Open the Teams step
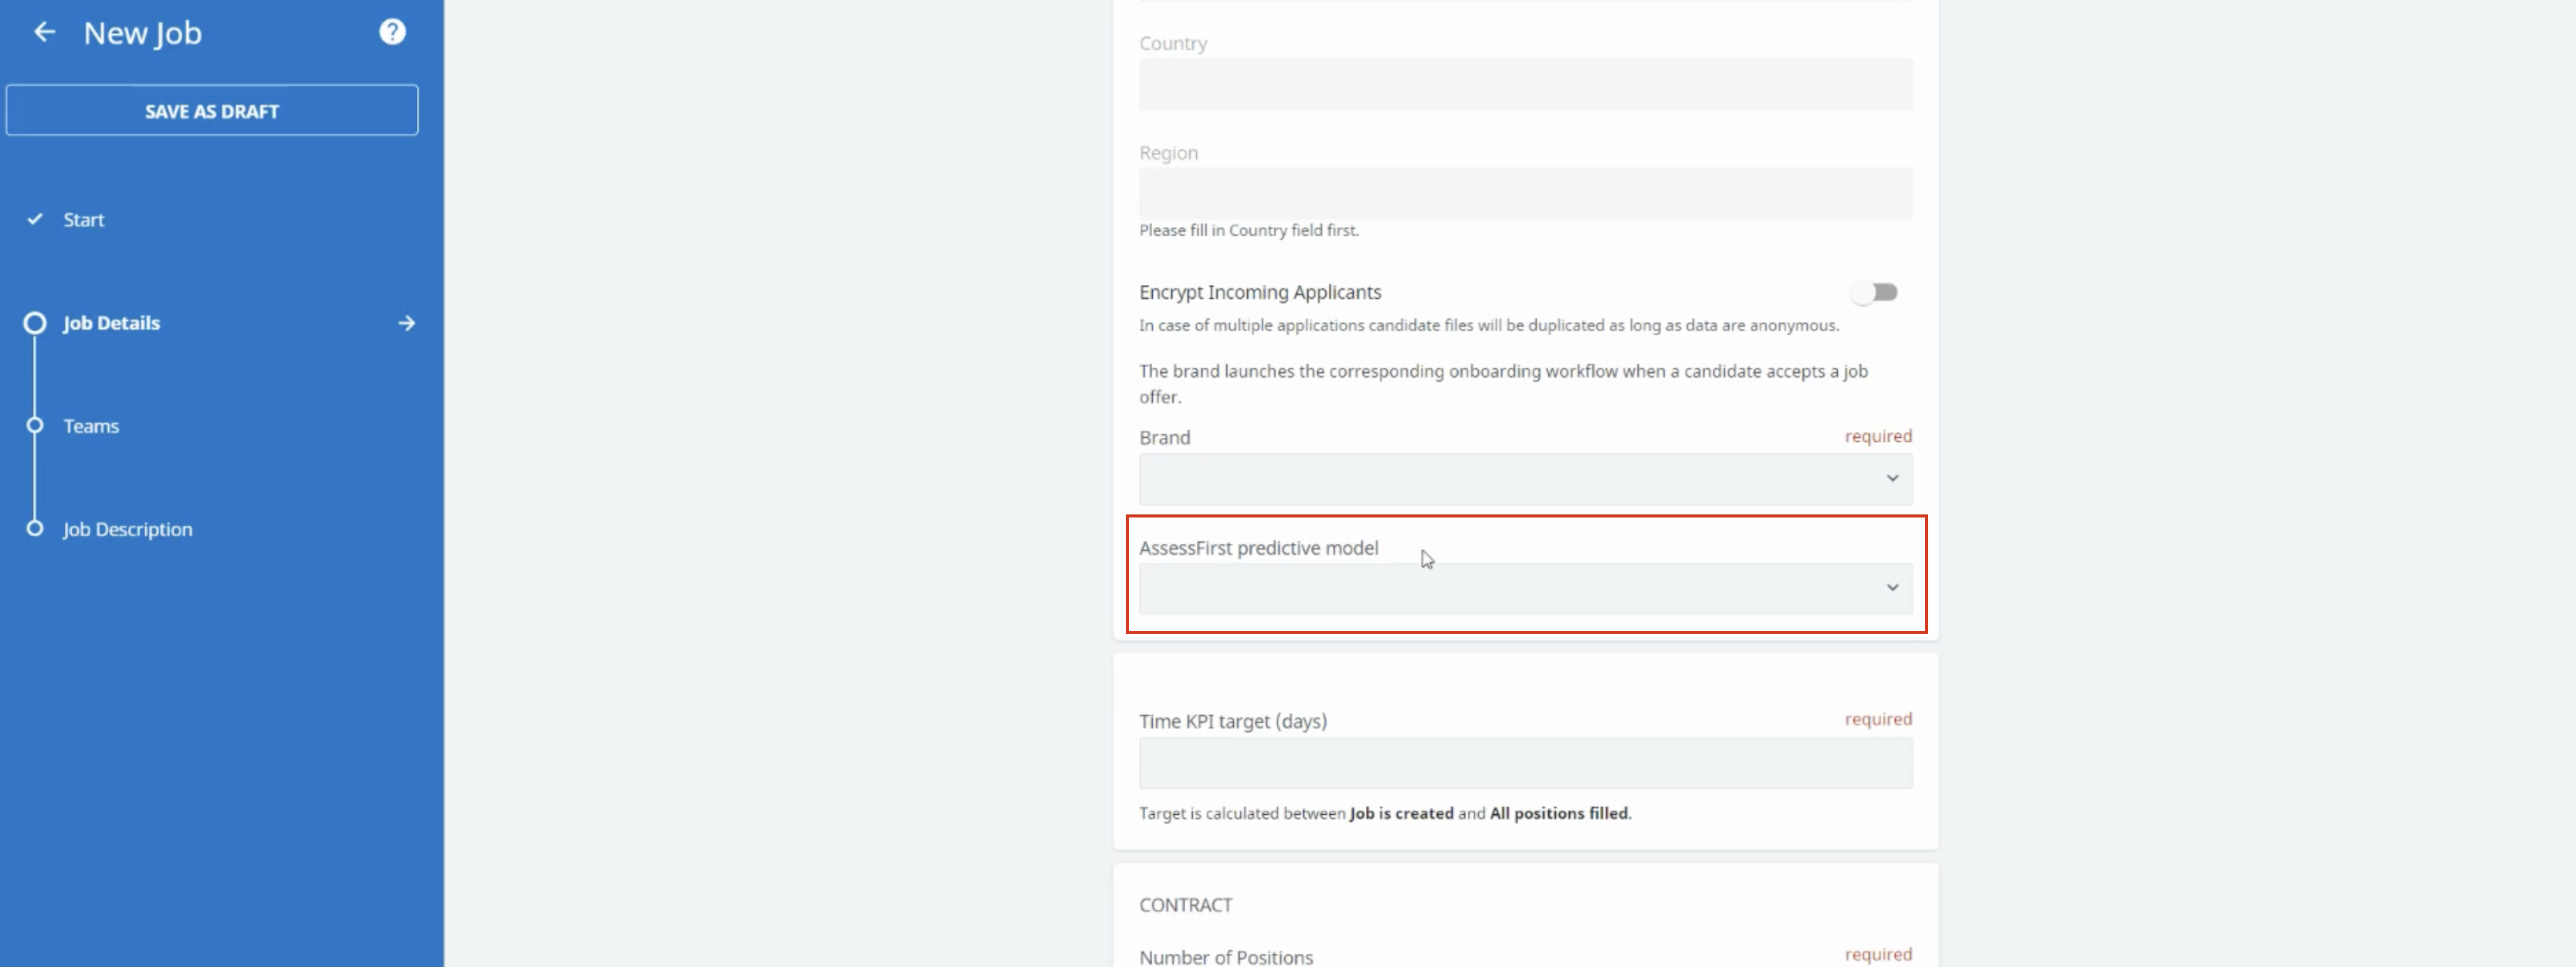The width and height of the screenshot is (2576, 967). (91, 426)
